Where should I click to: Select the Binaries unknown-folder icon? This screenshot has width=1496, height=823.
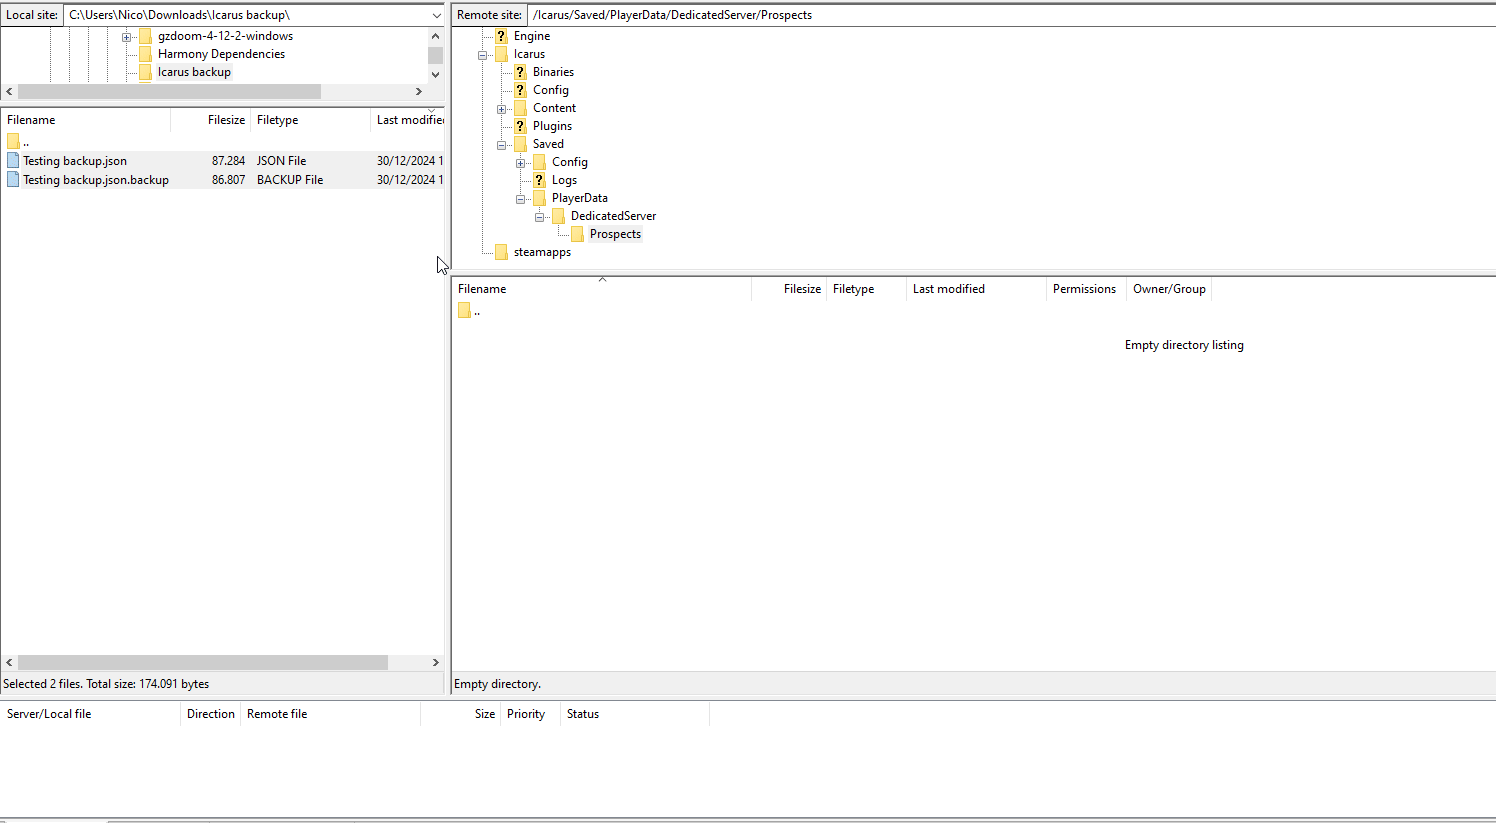pos(520,72)
